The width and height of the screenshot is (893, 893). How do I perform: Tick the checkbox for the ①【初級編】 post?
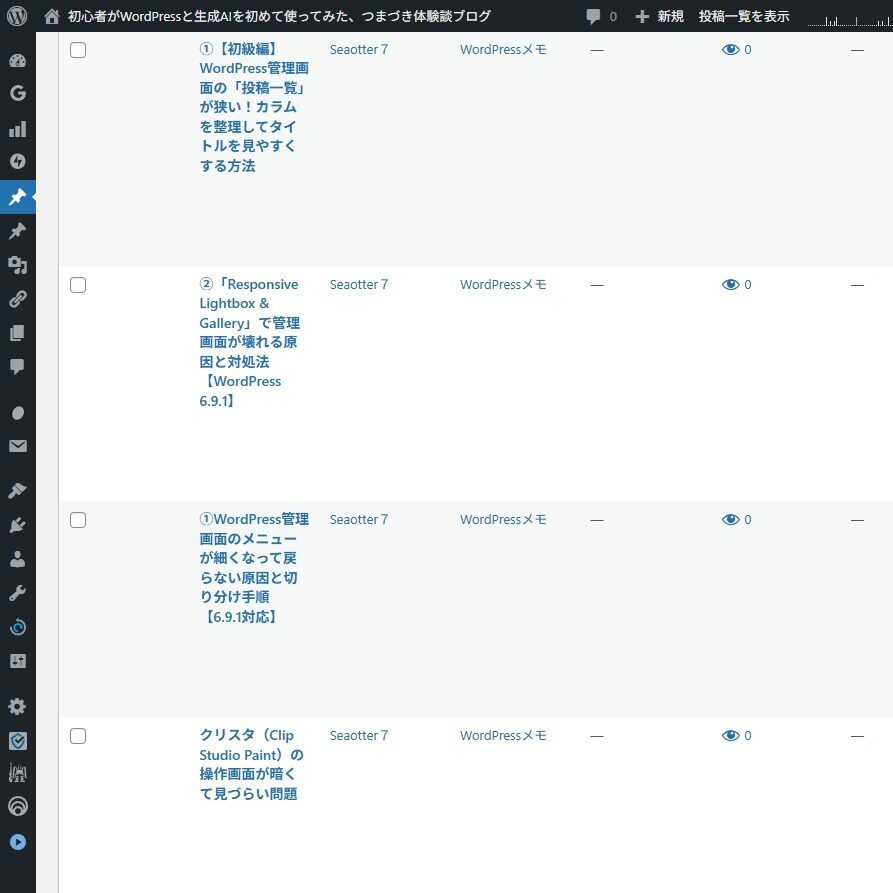click(78, 50)
